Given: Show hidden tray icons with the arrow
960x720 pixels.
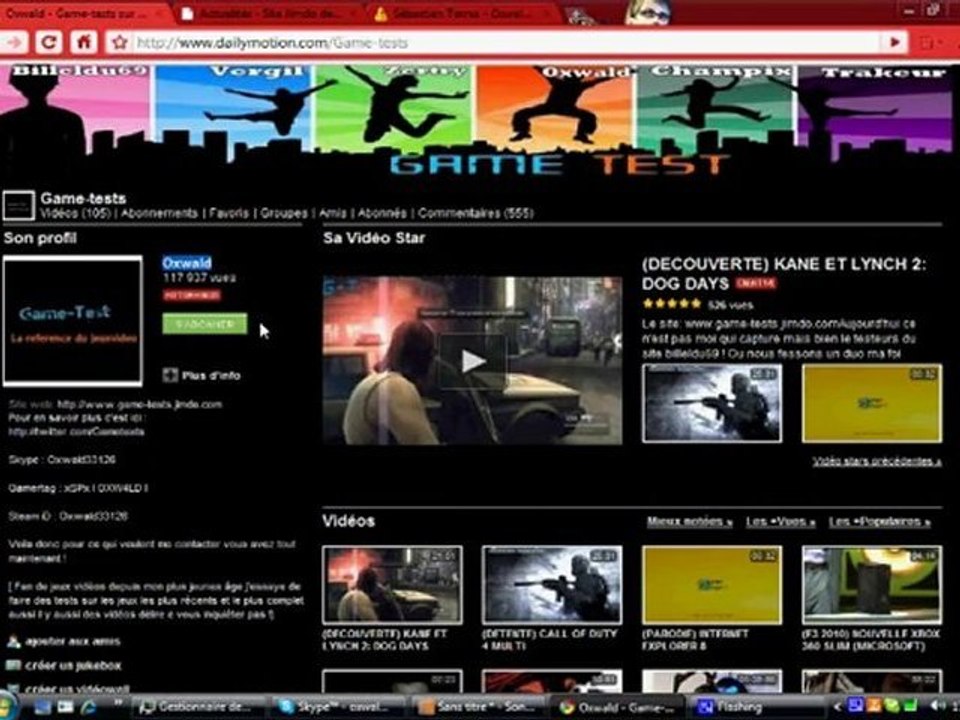Looking at the screenshot, I should pos(836,707).
